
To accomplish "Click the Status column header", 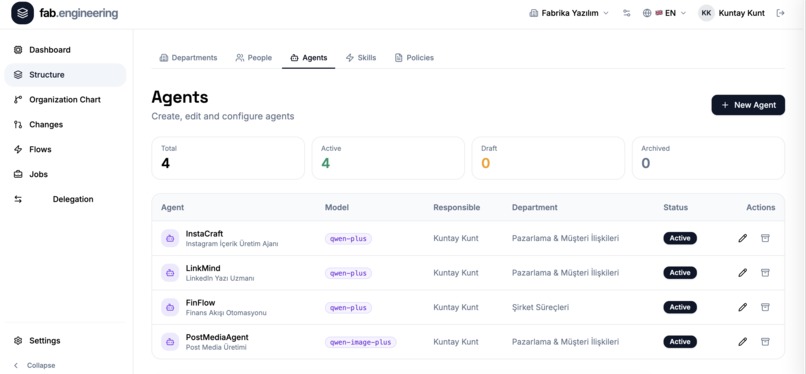I will click(675, 208).
